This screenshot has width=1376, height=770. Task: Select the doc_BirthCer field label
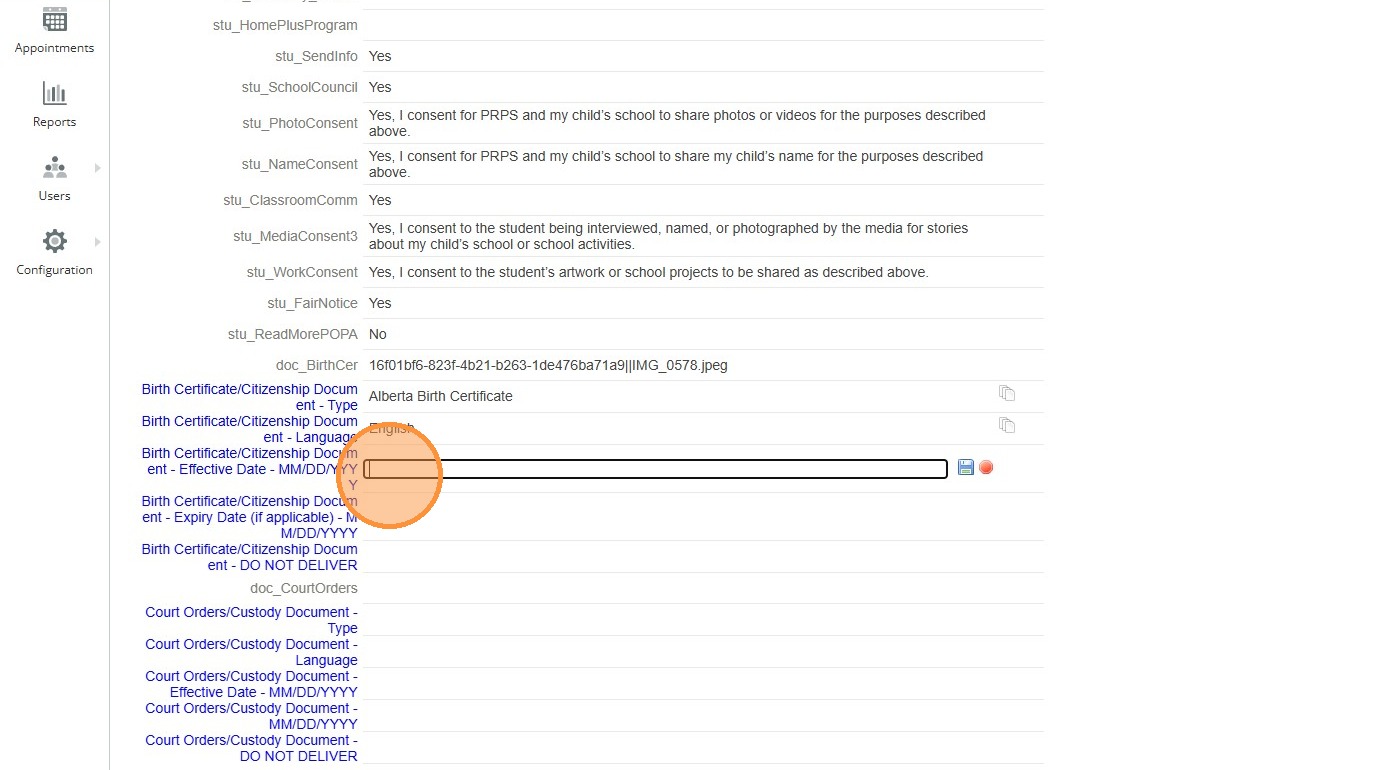(317, 365)
